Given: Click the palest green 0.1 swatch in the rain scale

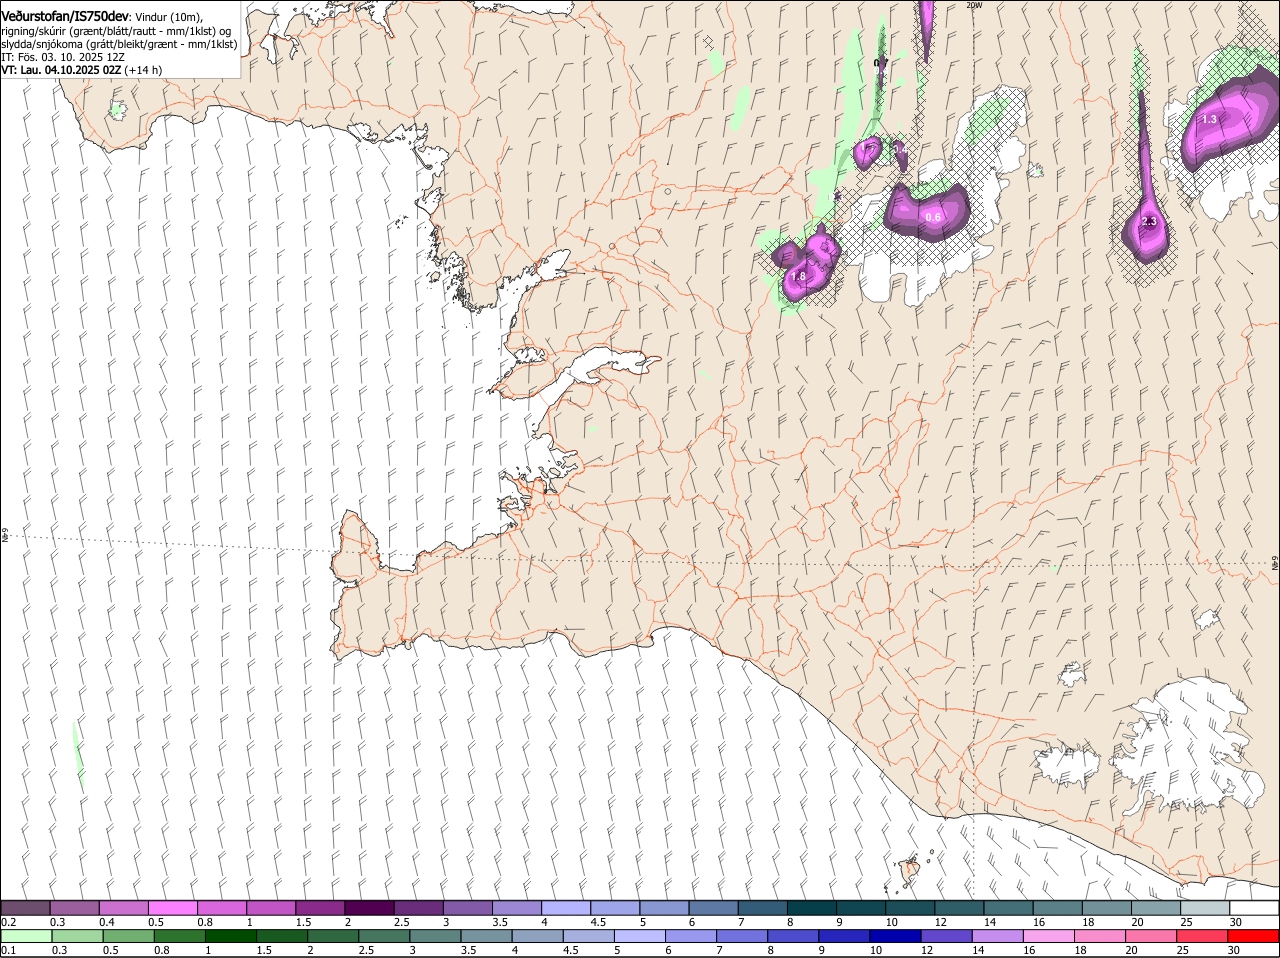Looking at the screenshot, I should coord(26,936).
